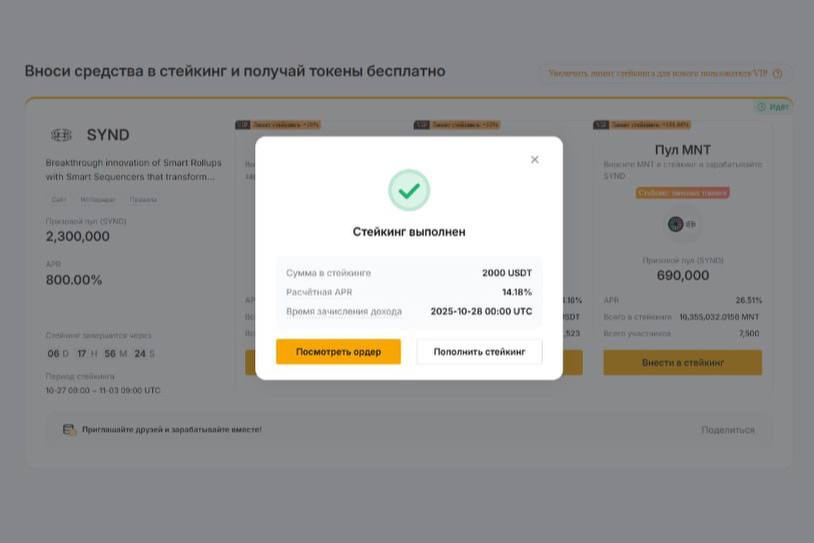The width and height of the screenshot is (814, 543).
Task: Click the Стейкинг связки токенов tag
Action: [682, 192]
